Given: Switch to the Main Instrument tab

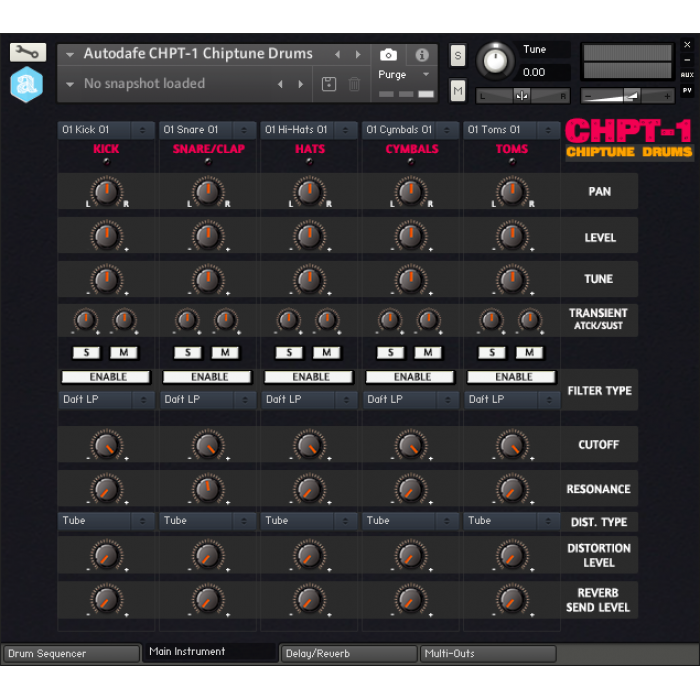Looking at the screenshot, I should coord(210,652).
